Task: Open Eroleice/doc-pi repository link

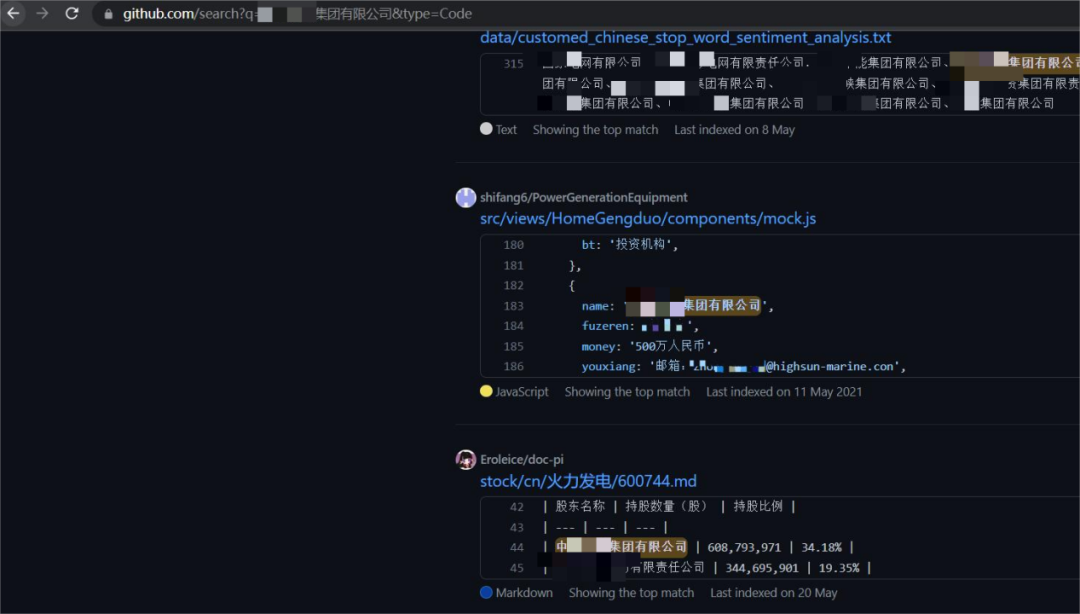Action: tap(521, 459)
